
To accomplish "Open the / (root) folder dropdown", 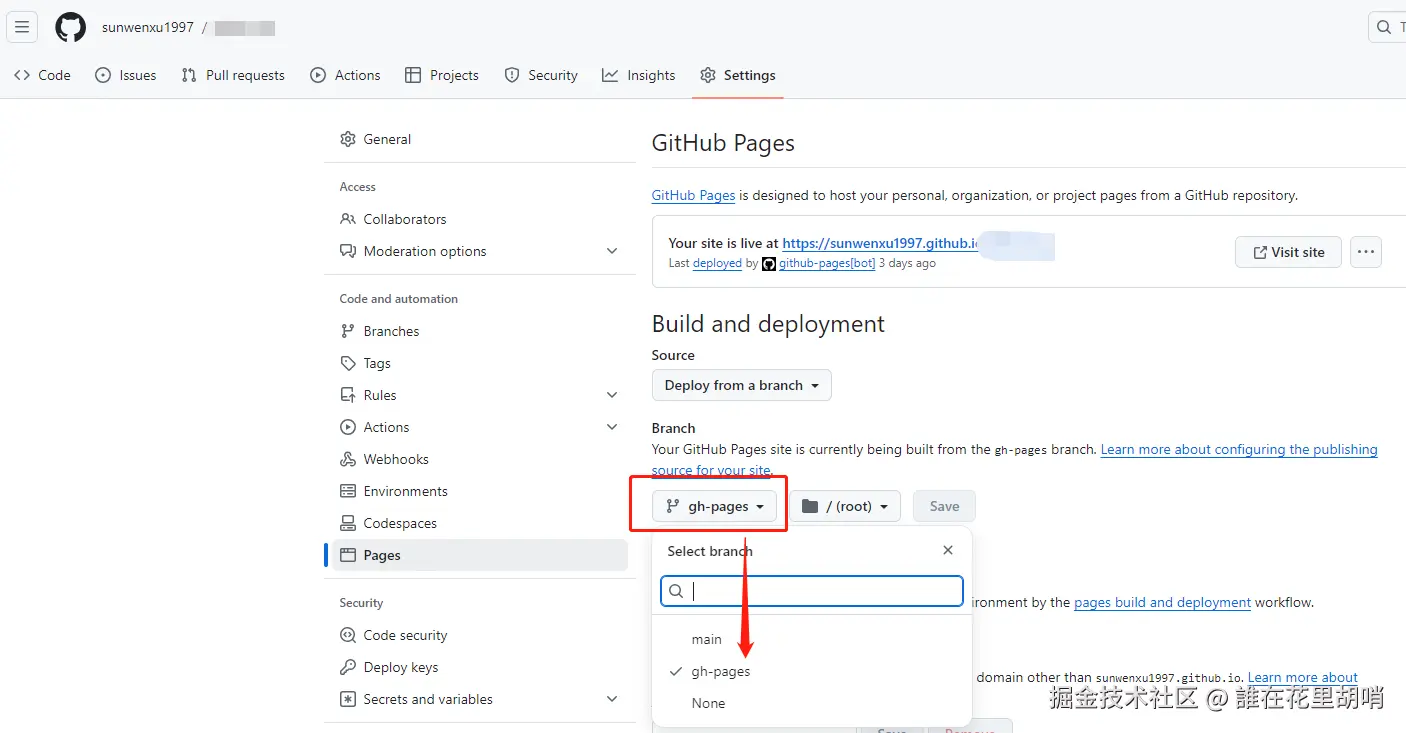I will click(x=845, y=506).
